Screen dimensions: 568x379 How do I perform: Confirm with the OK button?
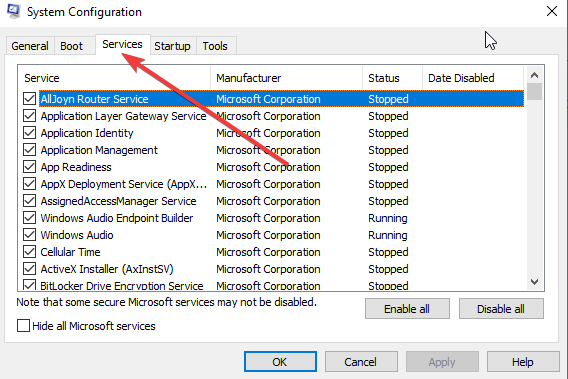[x=280, y=362]
